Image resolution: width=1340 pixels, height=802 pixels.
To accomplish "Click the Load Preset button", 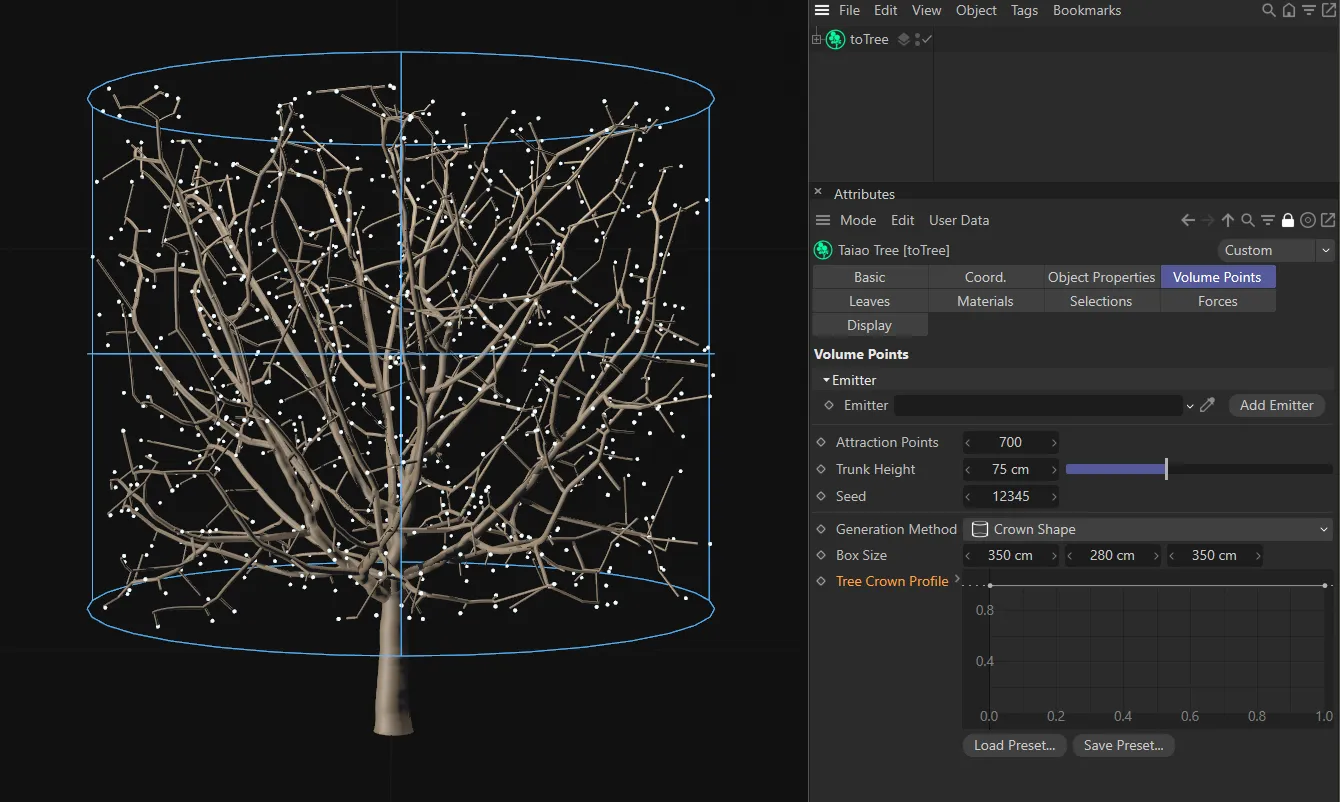I will [1014, 745].
